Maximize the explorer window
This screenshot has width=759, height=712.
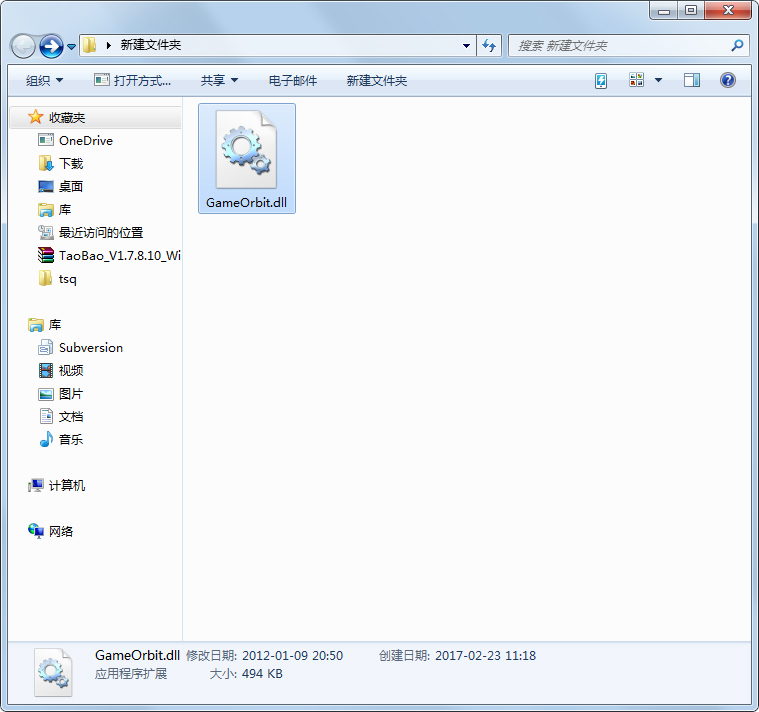tap(691, 11)
